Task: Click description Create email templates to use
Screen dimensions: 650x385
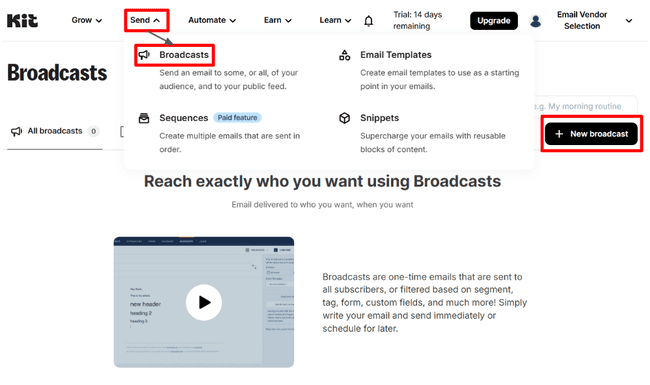Action: [439, 80]
